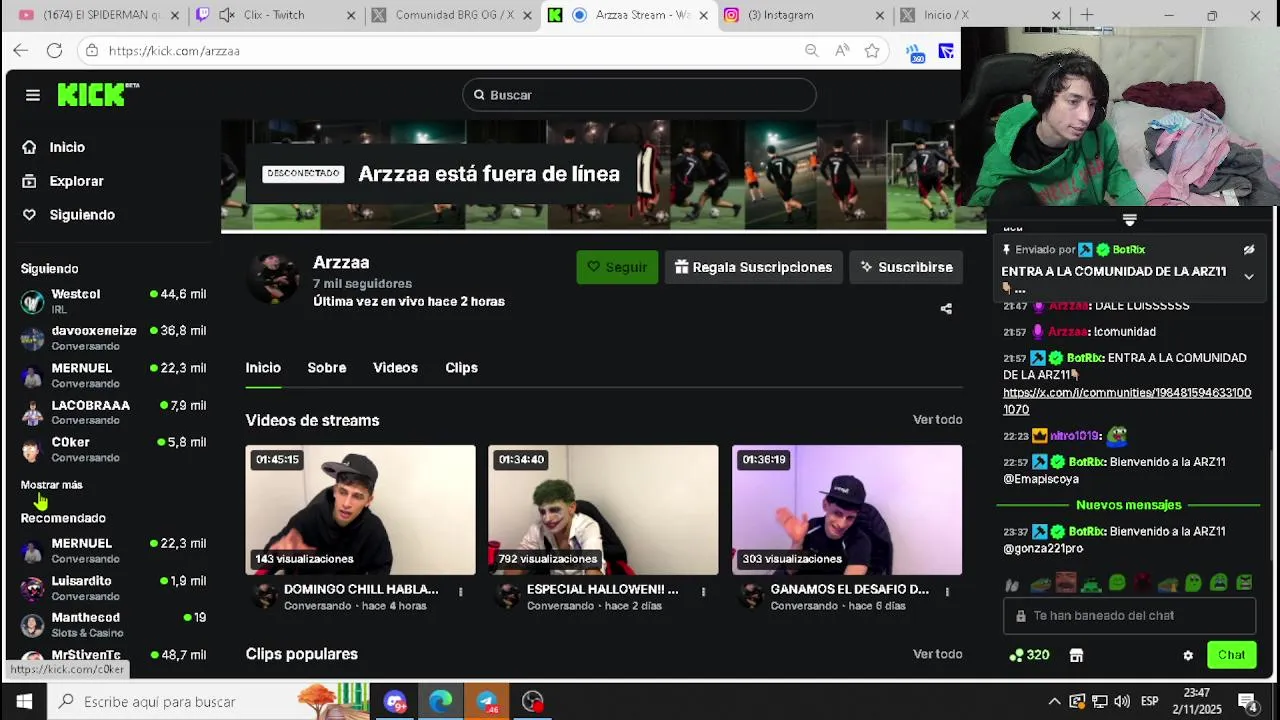Switch to the Sobre tab
The height and width of the screenshot is (720, 1280).
[327, 368]
